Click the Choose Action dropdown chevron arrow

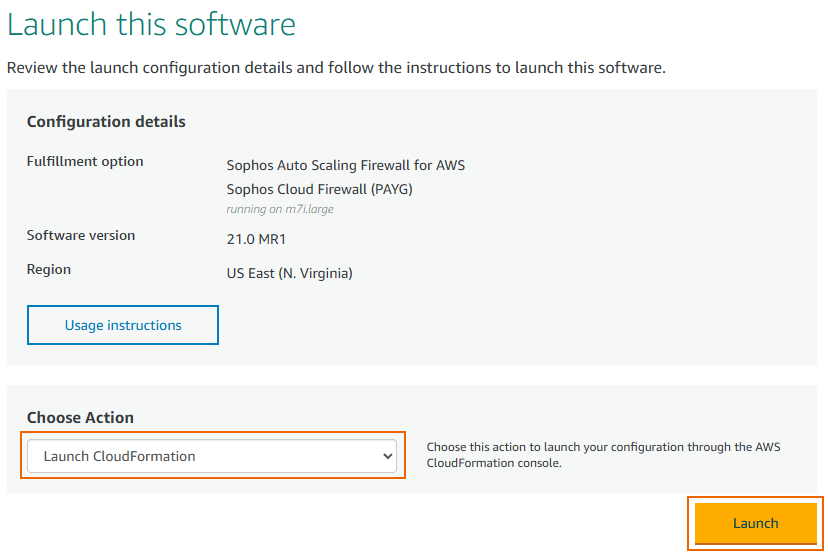click(388, 456)
